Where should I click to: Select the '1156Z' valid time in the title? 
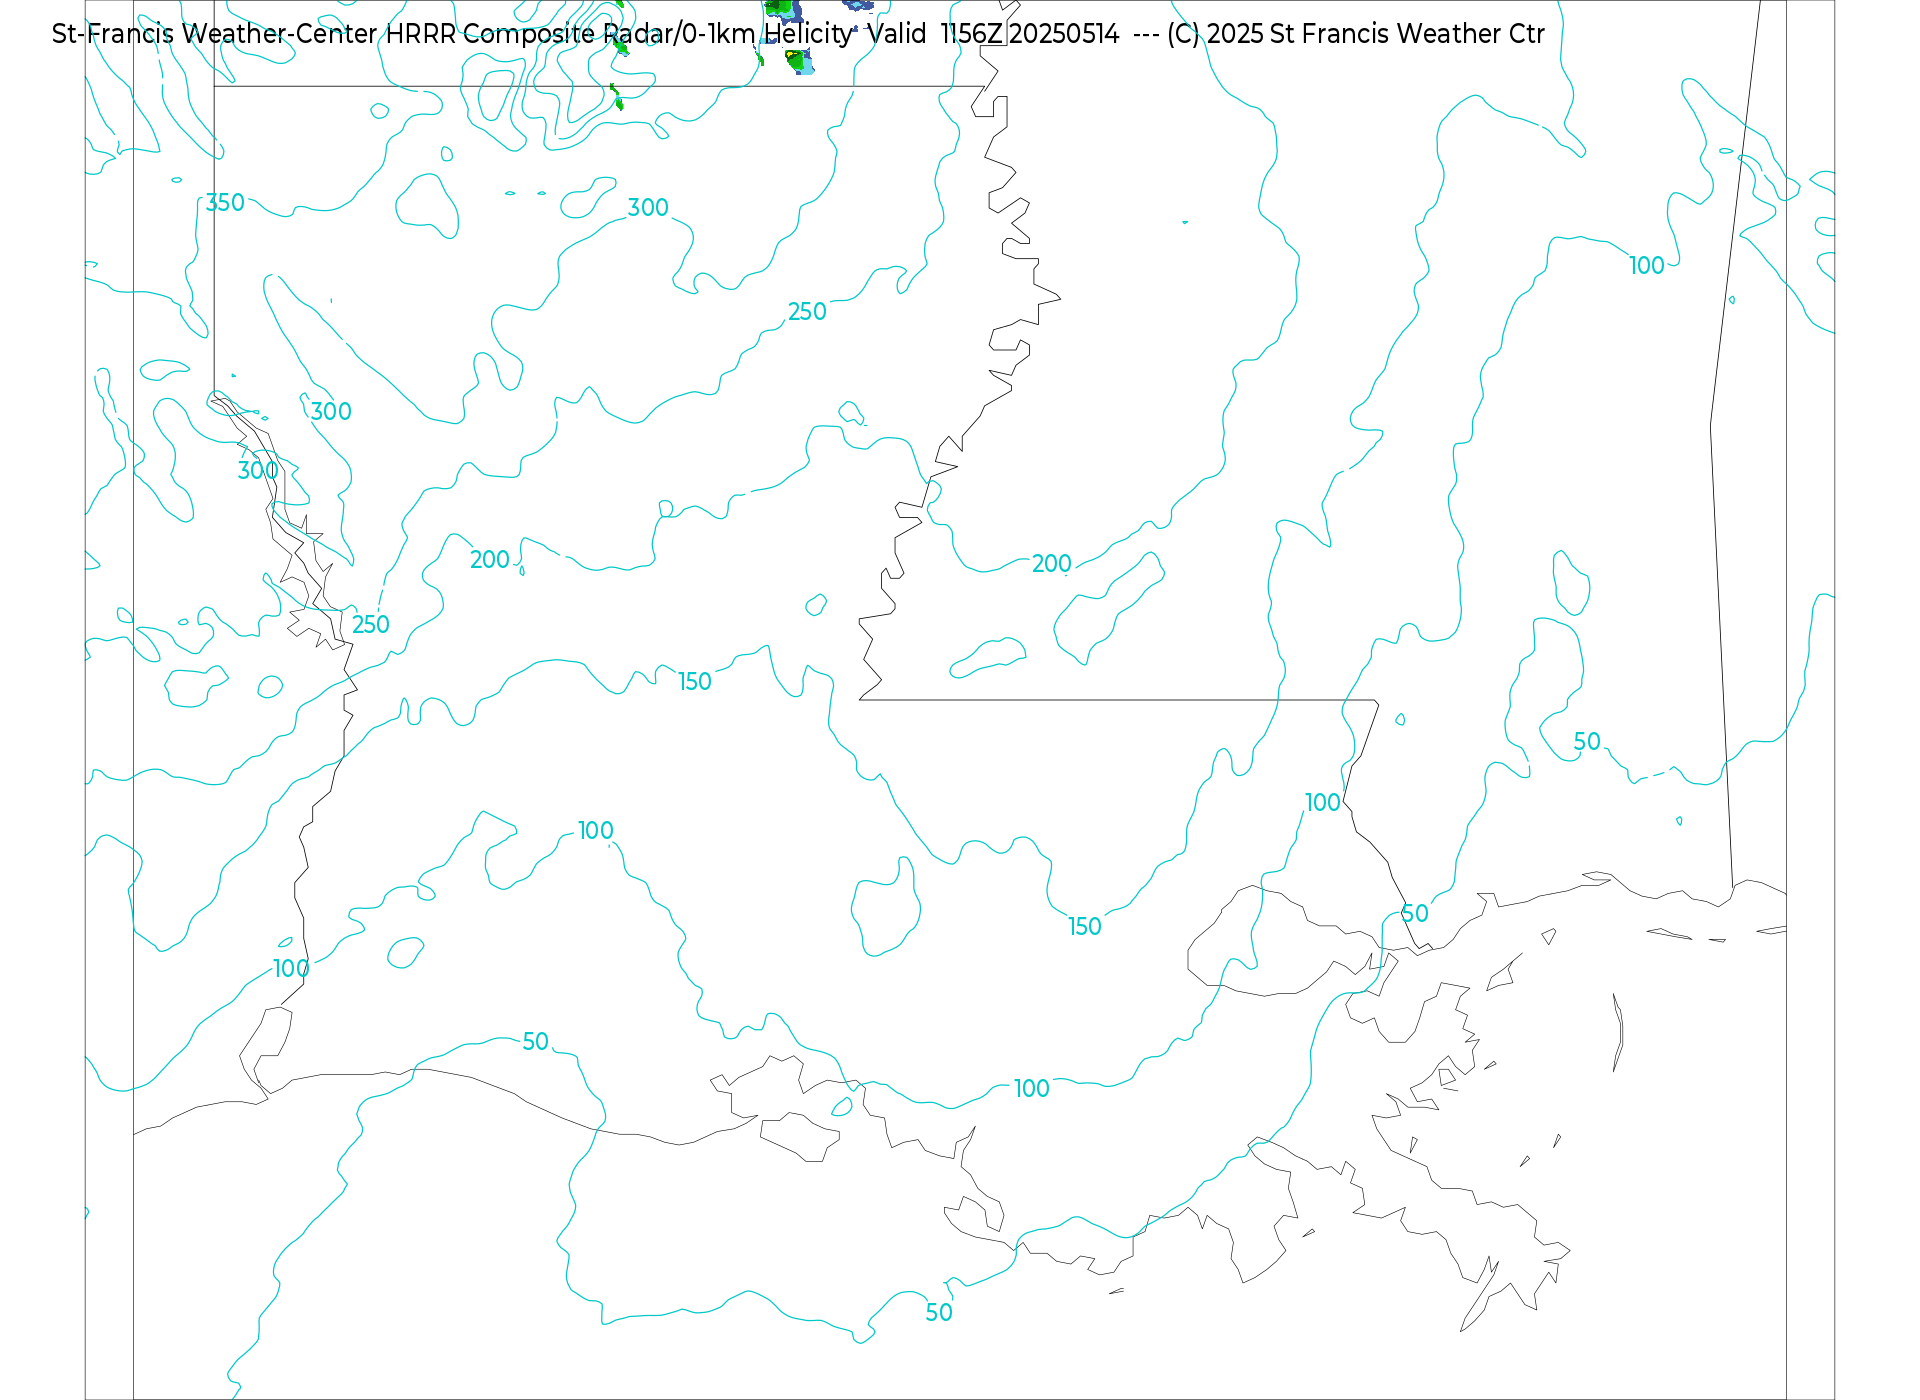[971, 34]
